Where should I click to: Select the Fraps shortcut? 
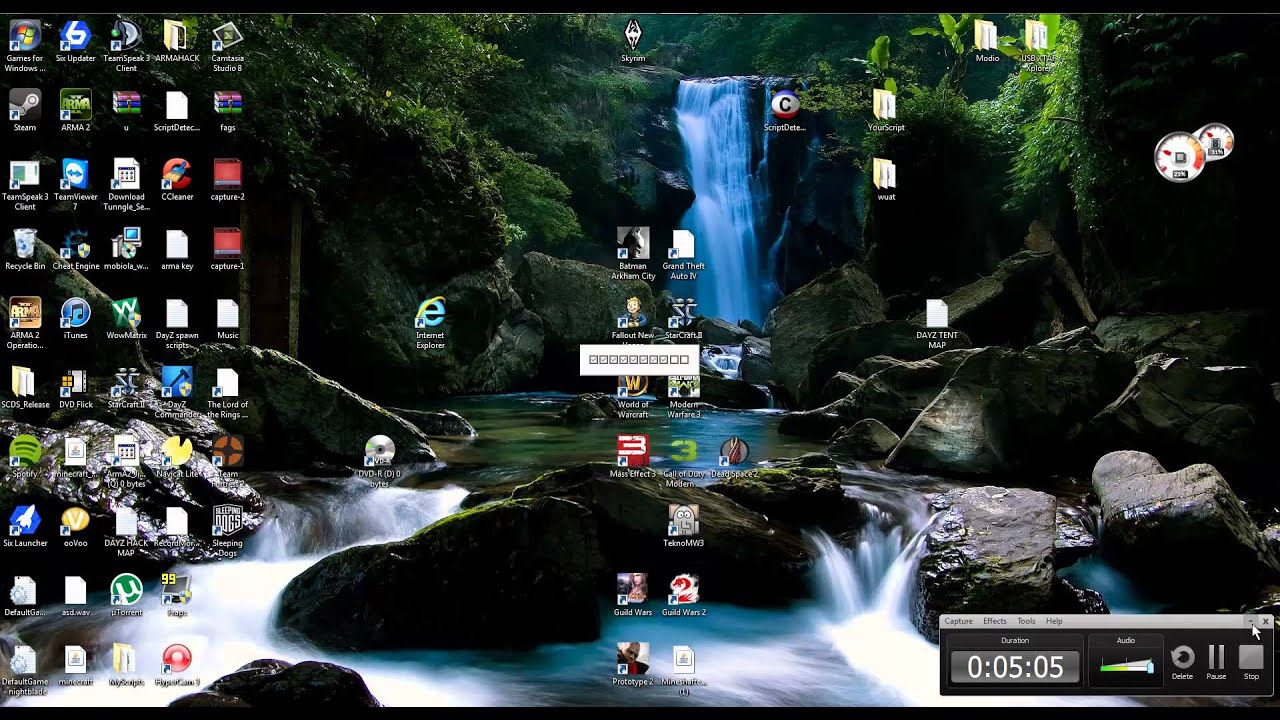point(177,595)
